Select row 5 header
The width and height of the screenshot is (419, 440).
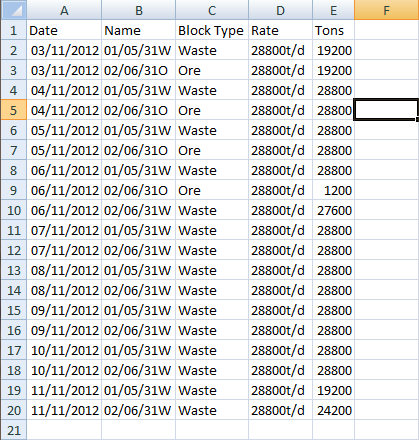(x=14, y=110)
